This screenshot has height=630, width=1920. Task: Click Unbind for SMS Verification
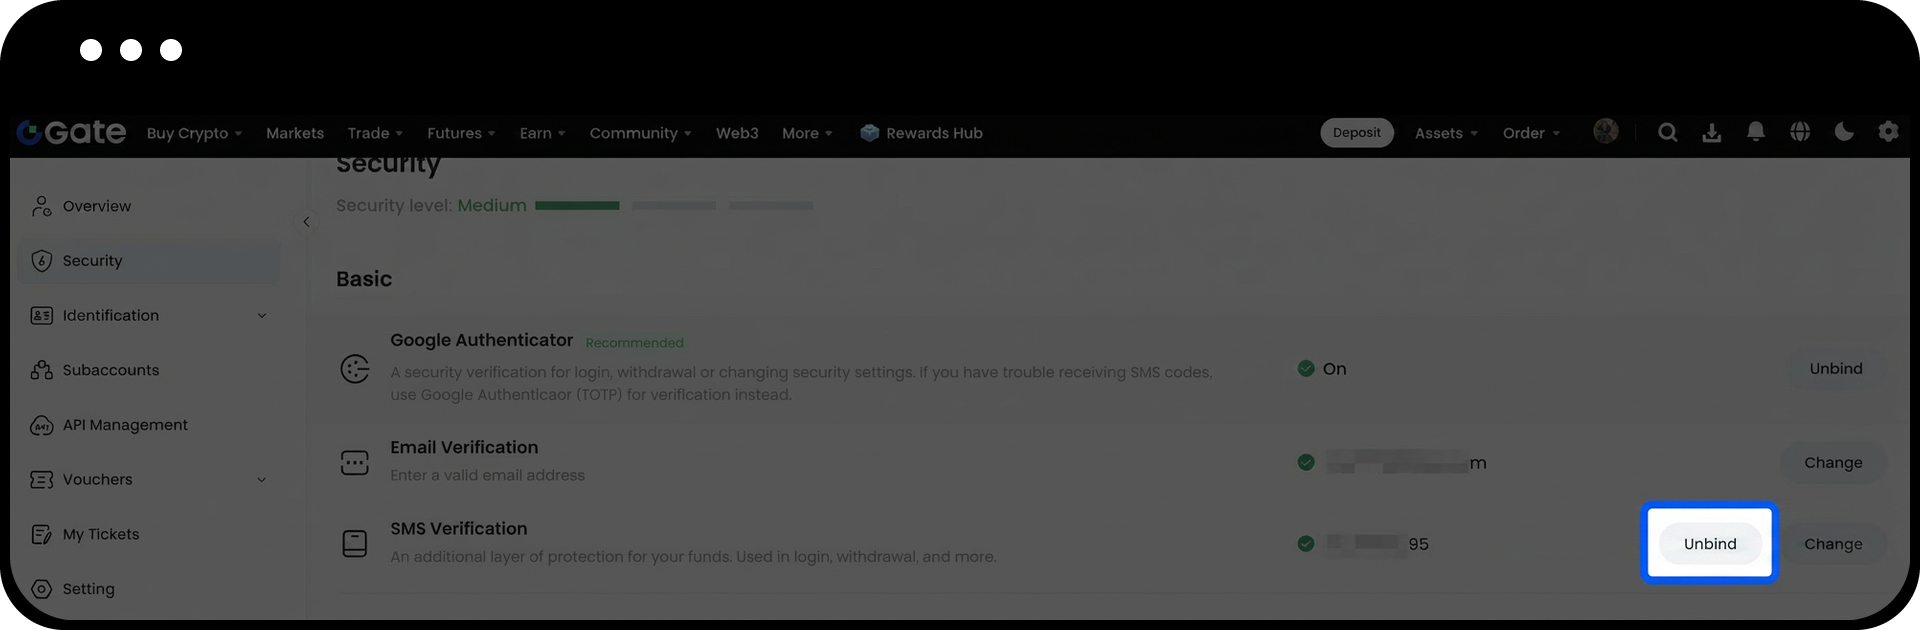coord(1709,544)
